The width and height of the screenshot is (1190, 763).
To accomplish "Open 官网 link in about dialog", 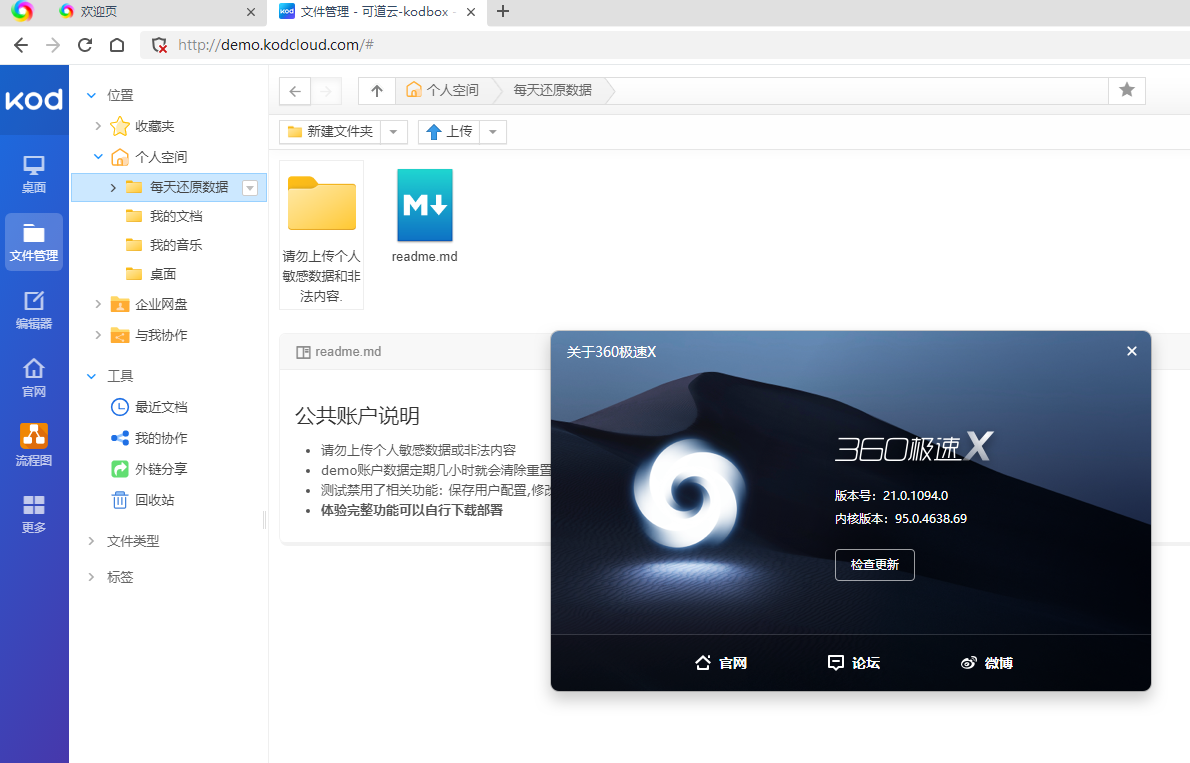I will tap(721, 663).
